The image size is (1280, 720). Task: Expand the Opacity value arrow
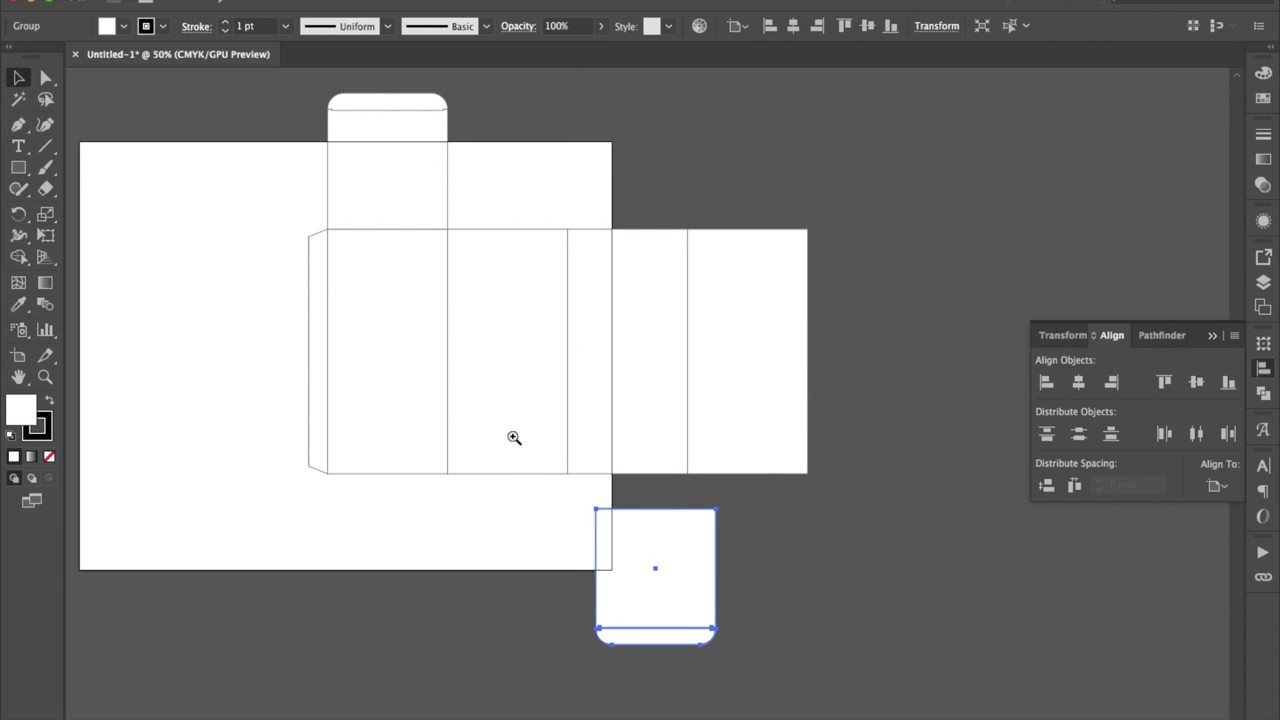(601, 26)
